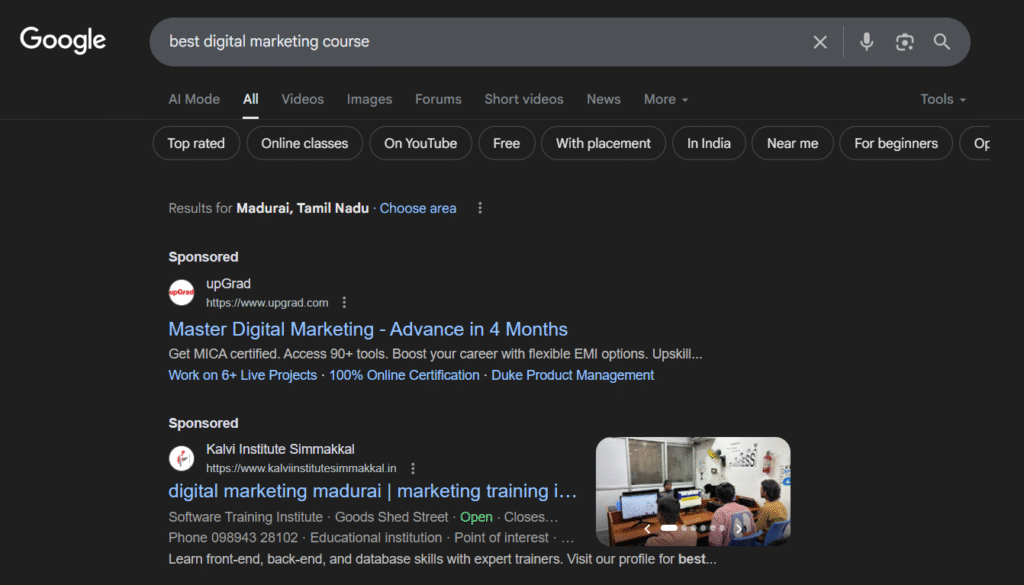Open 100% Online Certification sitelink
This screenshot has height=585, width=1024.
[404, 375]
